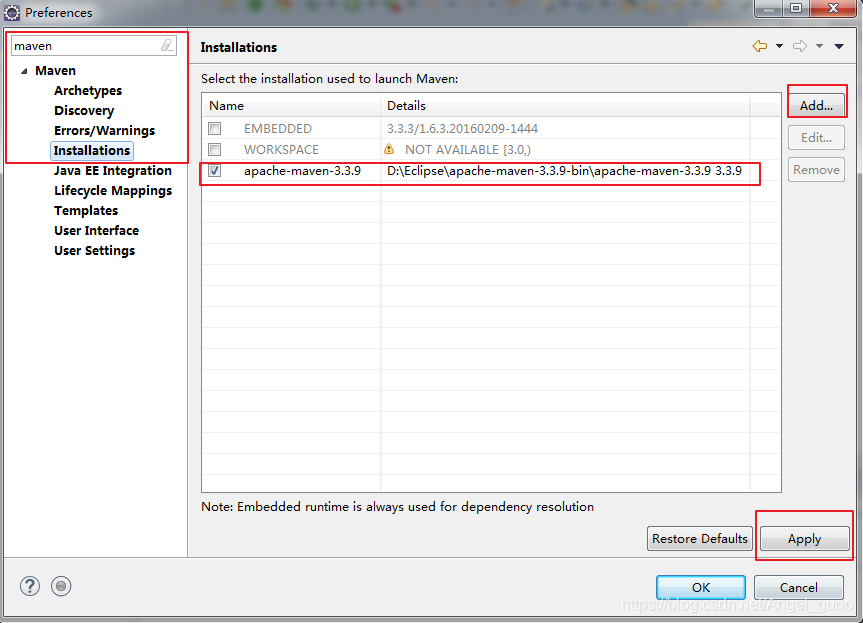Click the record preferences circle icon
The image size is (863, 623).
coord(61,586)
